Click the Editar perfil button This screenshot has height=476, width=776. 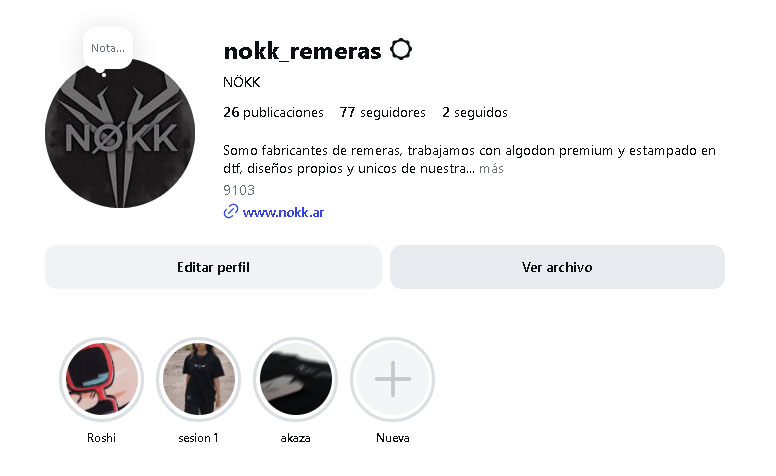(213, 267)
